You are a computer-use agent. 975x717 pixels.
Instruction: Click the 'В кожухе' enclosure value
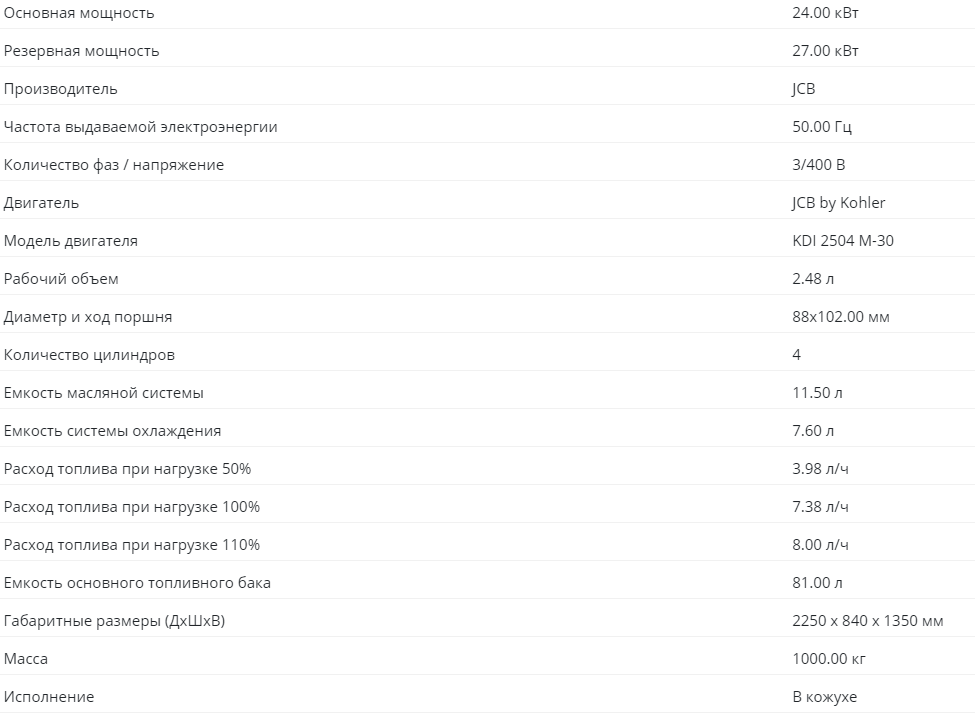pos(825,696)
